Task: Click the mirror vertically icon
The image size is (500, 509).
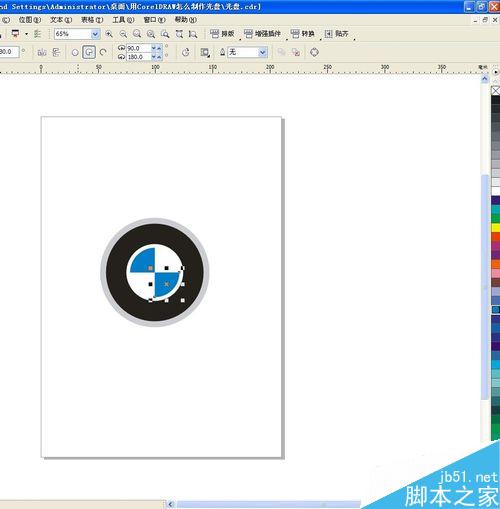Action: pos(56,52)
